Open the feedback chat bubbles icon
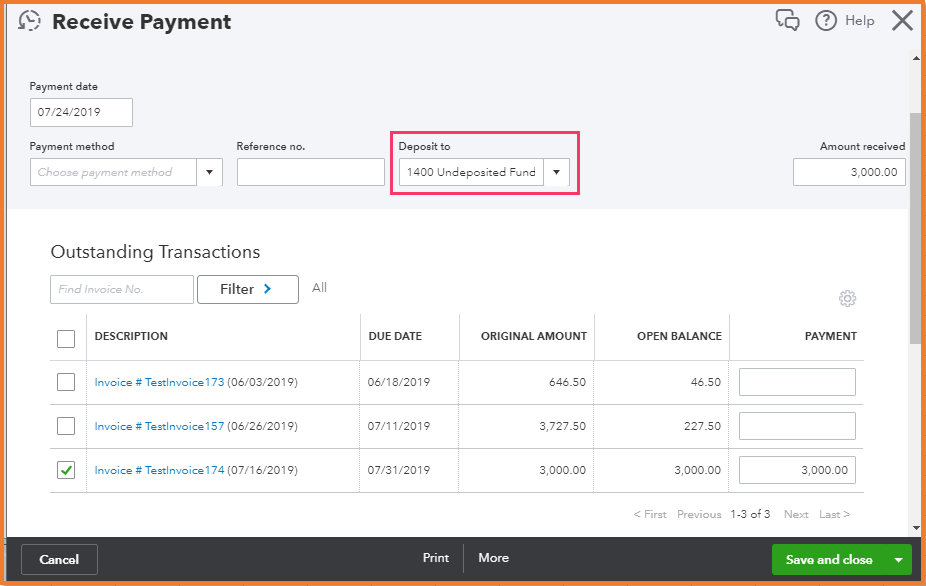Image resolution: width=926 pixels, height=586 pixels. click(787, 20)
